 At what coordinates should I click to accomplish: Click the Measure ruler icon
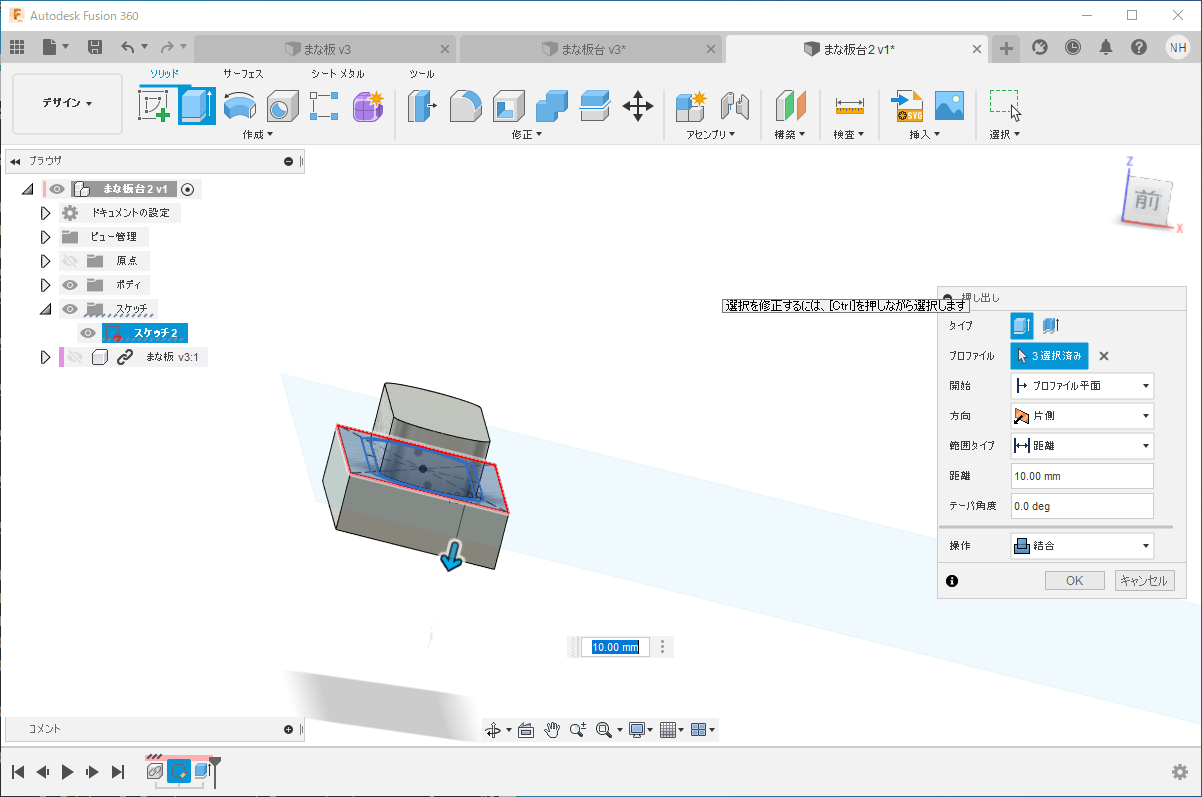[849, 105]
